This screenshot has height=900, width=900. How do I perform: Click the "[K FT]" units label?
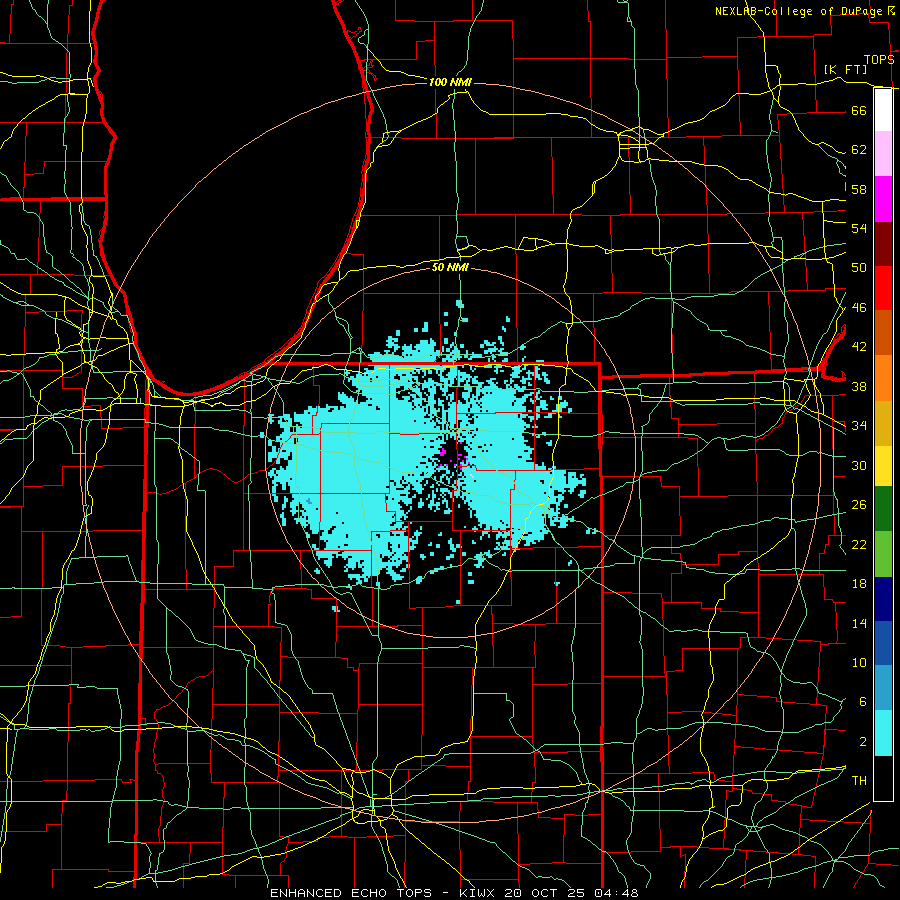(845, 70)
